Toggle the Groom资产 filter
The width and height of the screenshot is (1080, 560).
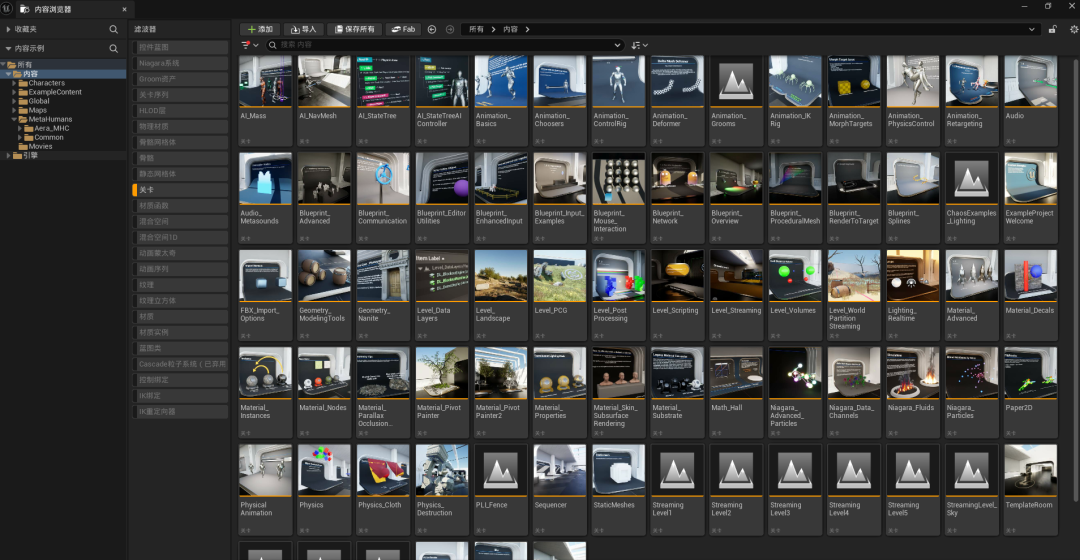pos(180,79)
